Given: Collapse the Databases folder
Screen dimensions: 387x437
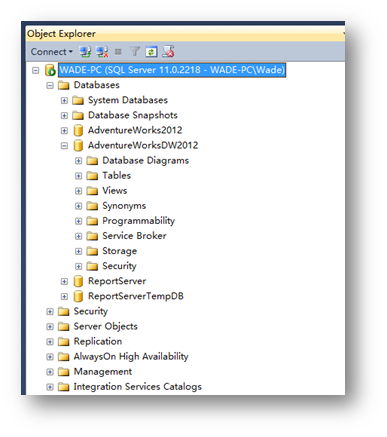Looking at the screenshot, I should (50, 86).
